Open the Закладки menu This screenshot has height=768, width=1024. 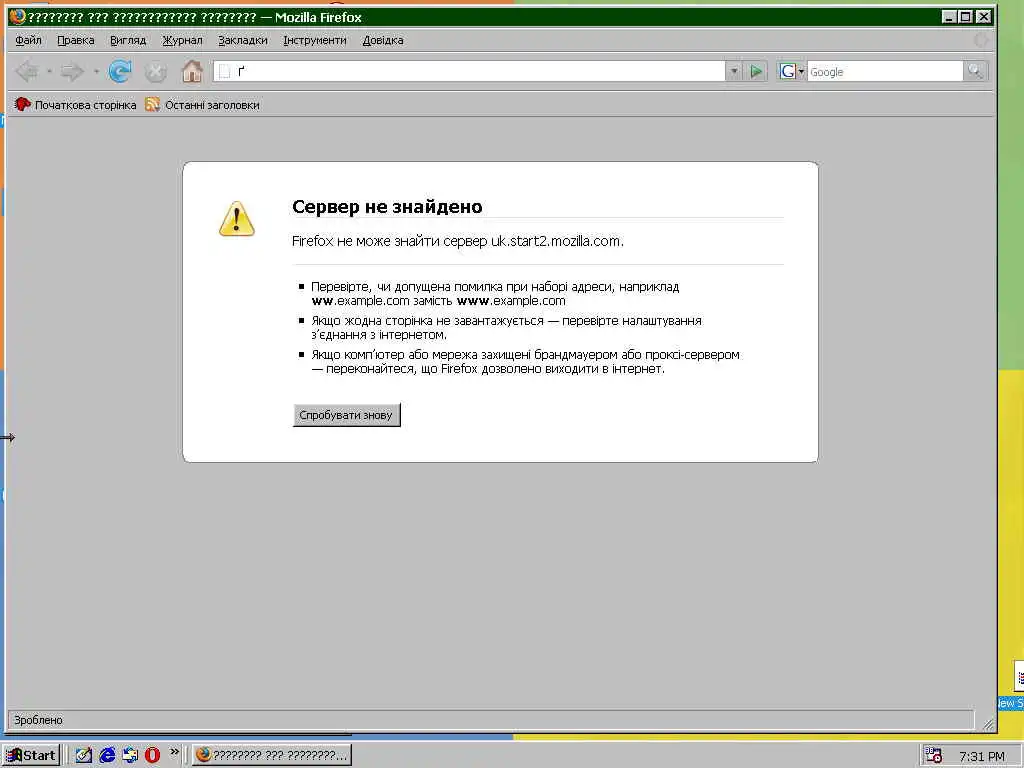tap(243, 40)
